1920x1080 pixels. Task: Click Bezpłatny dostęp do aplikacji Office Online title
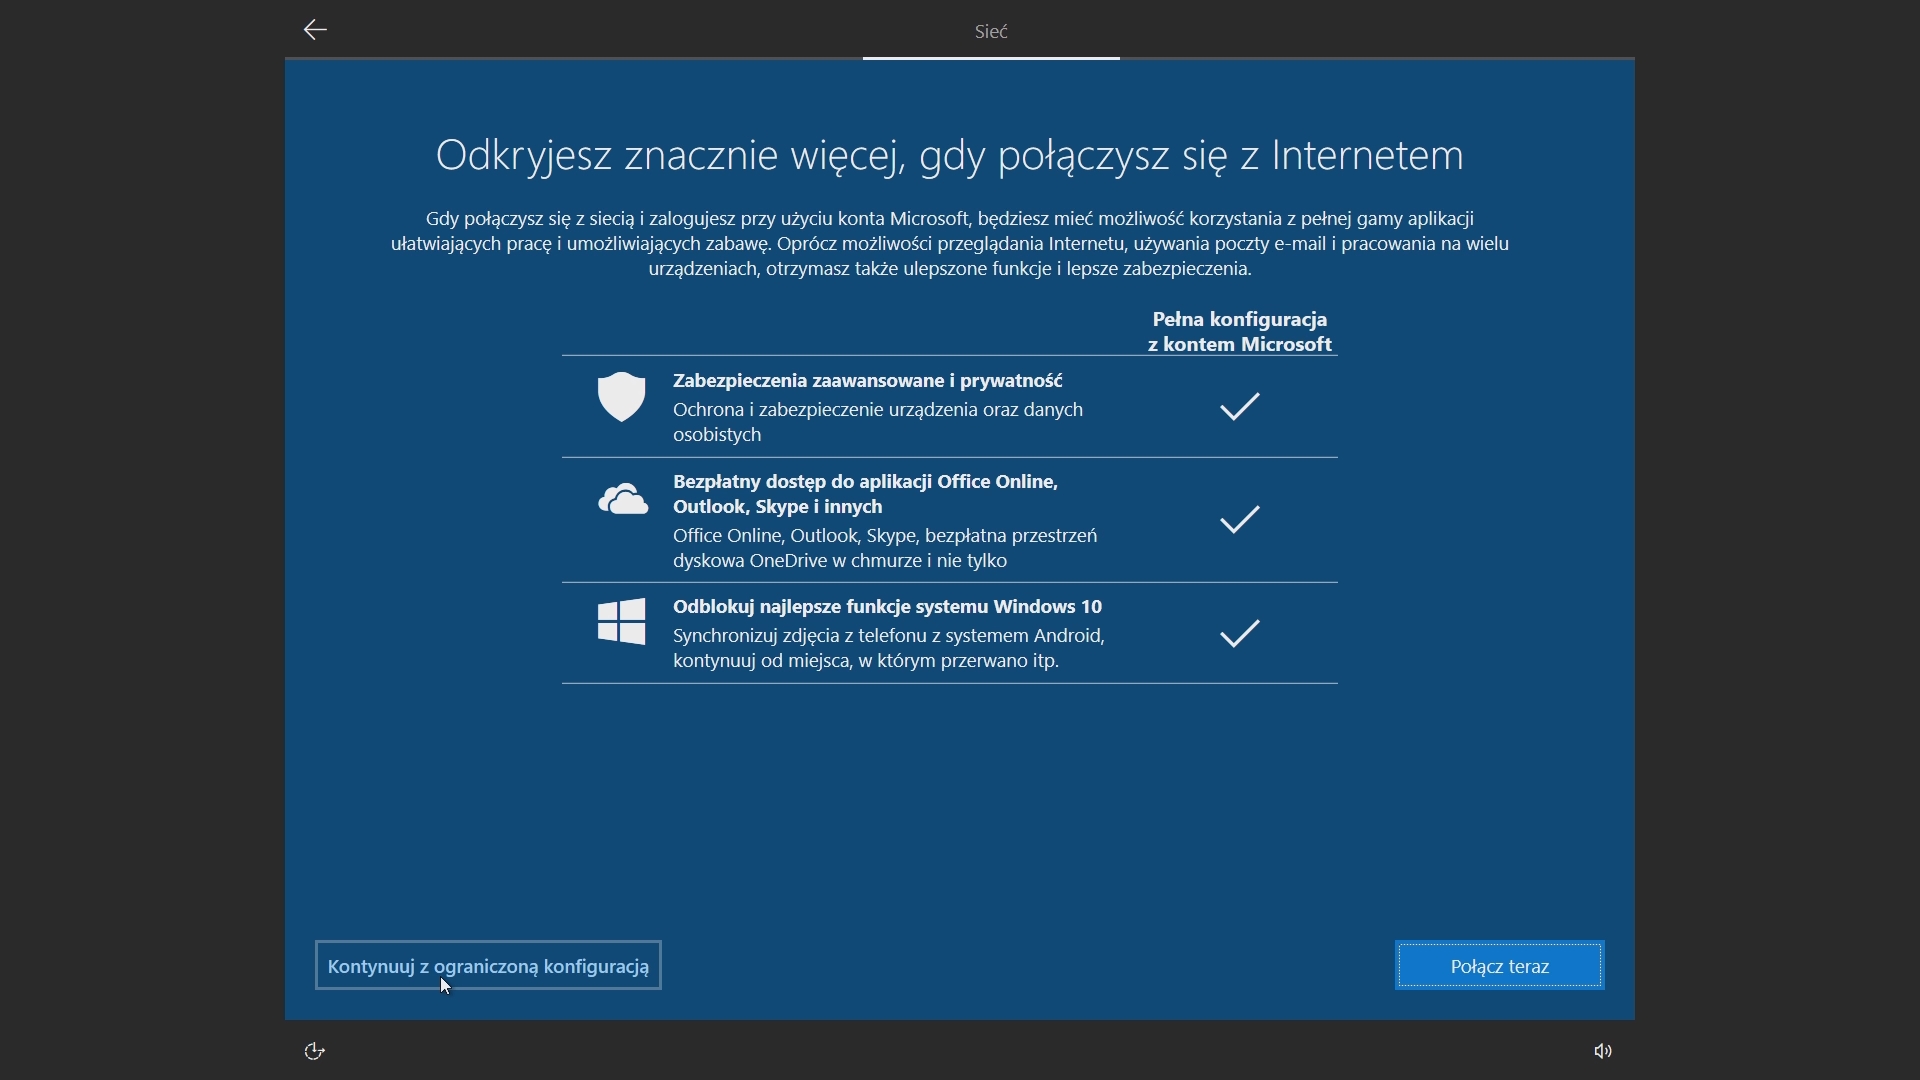pos(865,494)
